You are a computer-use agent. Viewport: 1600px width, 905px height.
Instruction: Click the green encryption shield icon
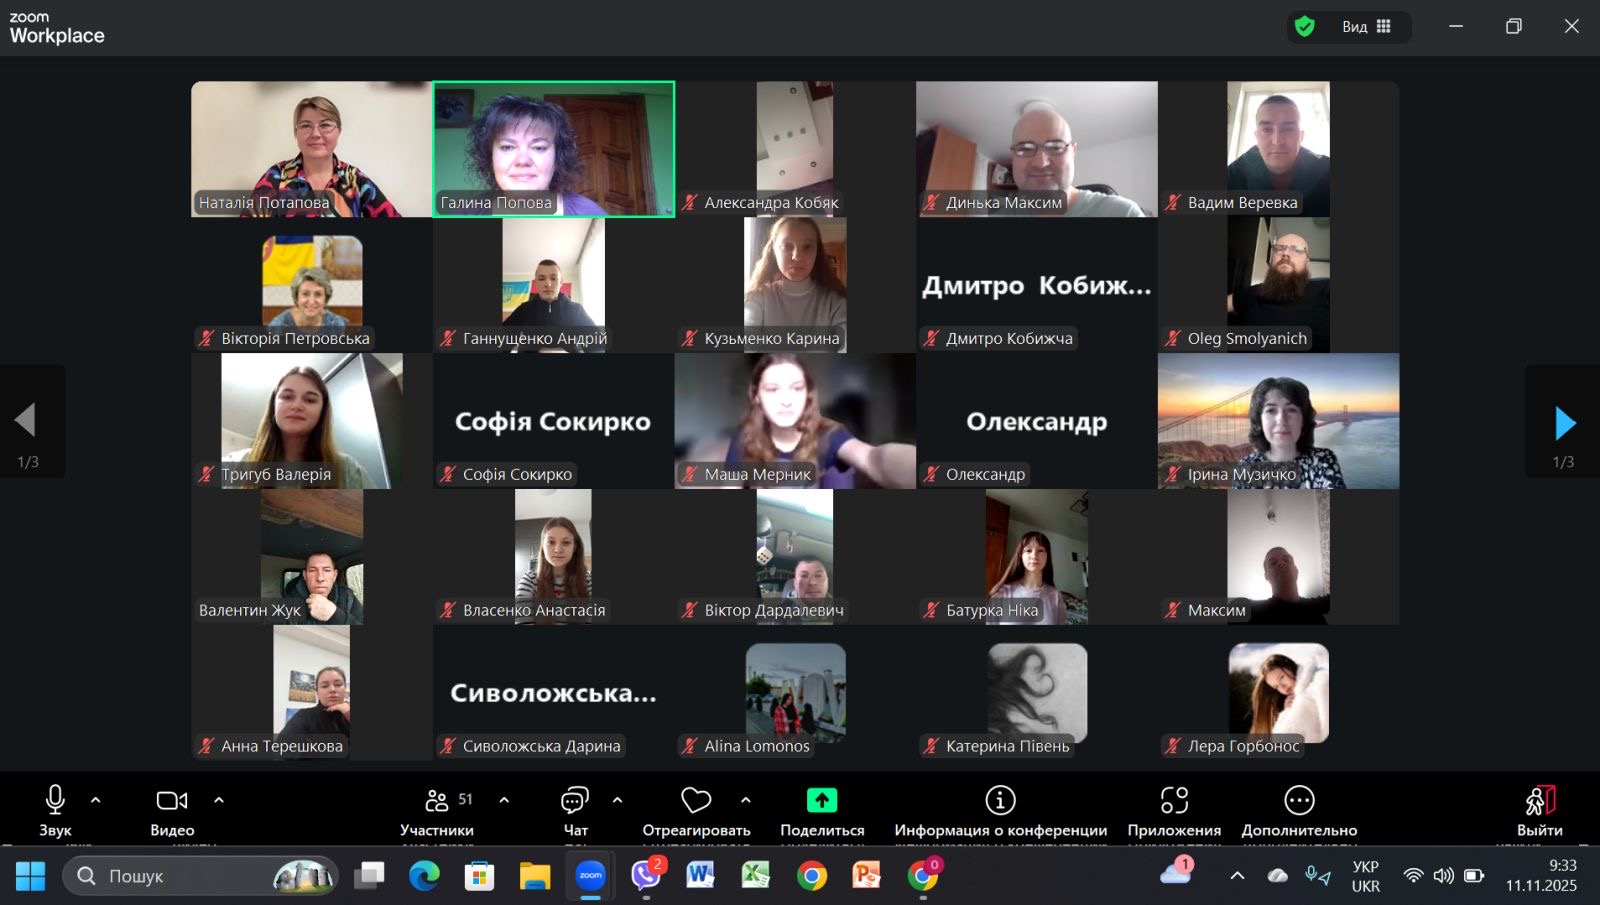tap(1305, 27)
